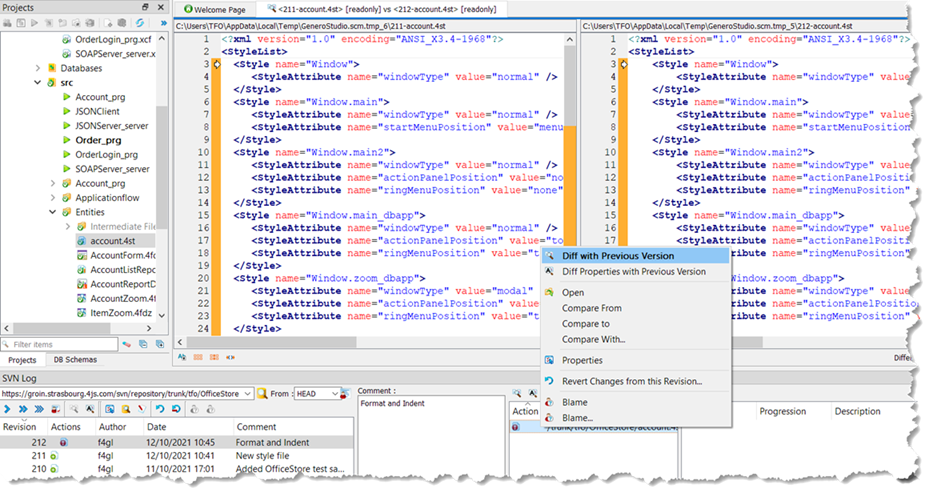
Task: Click the single-arrow Next log icon
Action: pos(7,409)
